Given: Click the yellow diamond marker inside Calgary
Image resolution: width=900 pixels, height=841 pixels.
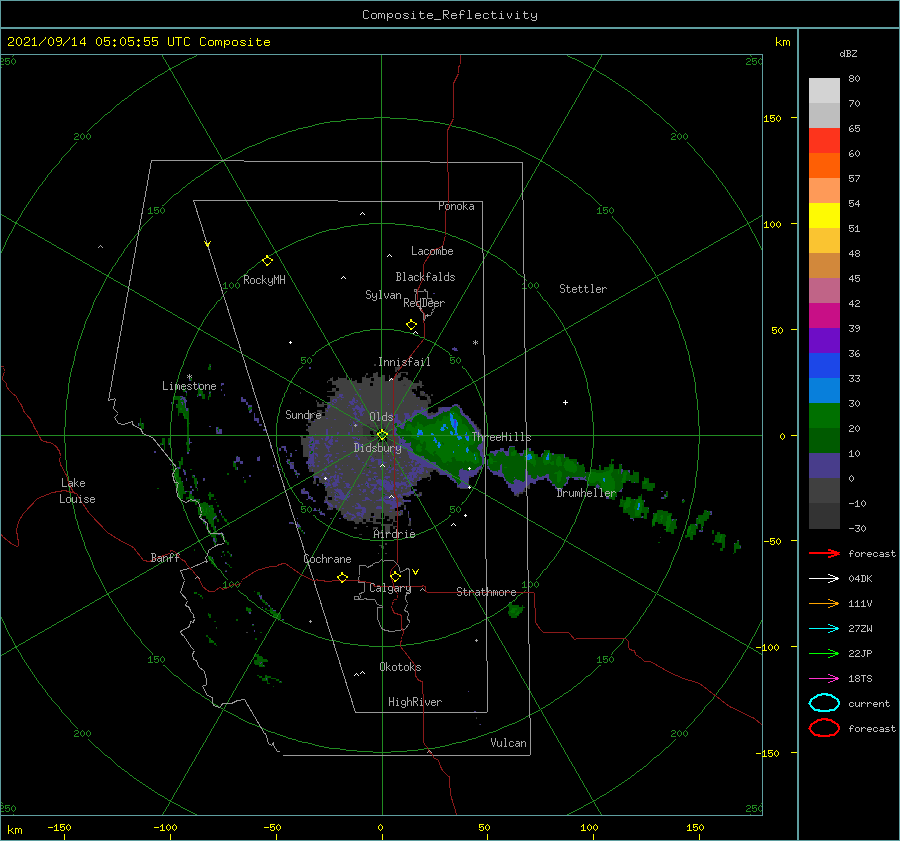Looking at the screenshot, I should click(395, 576).
